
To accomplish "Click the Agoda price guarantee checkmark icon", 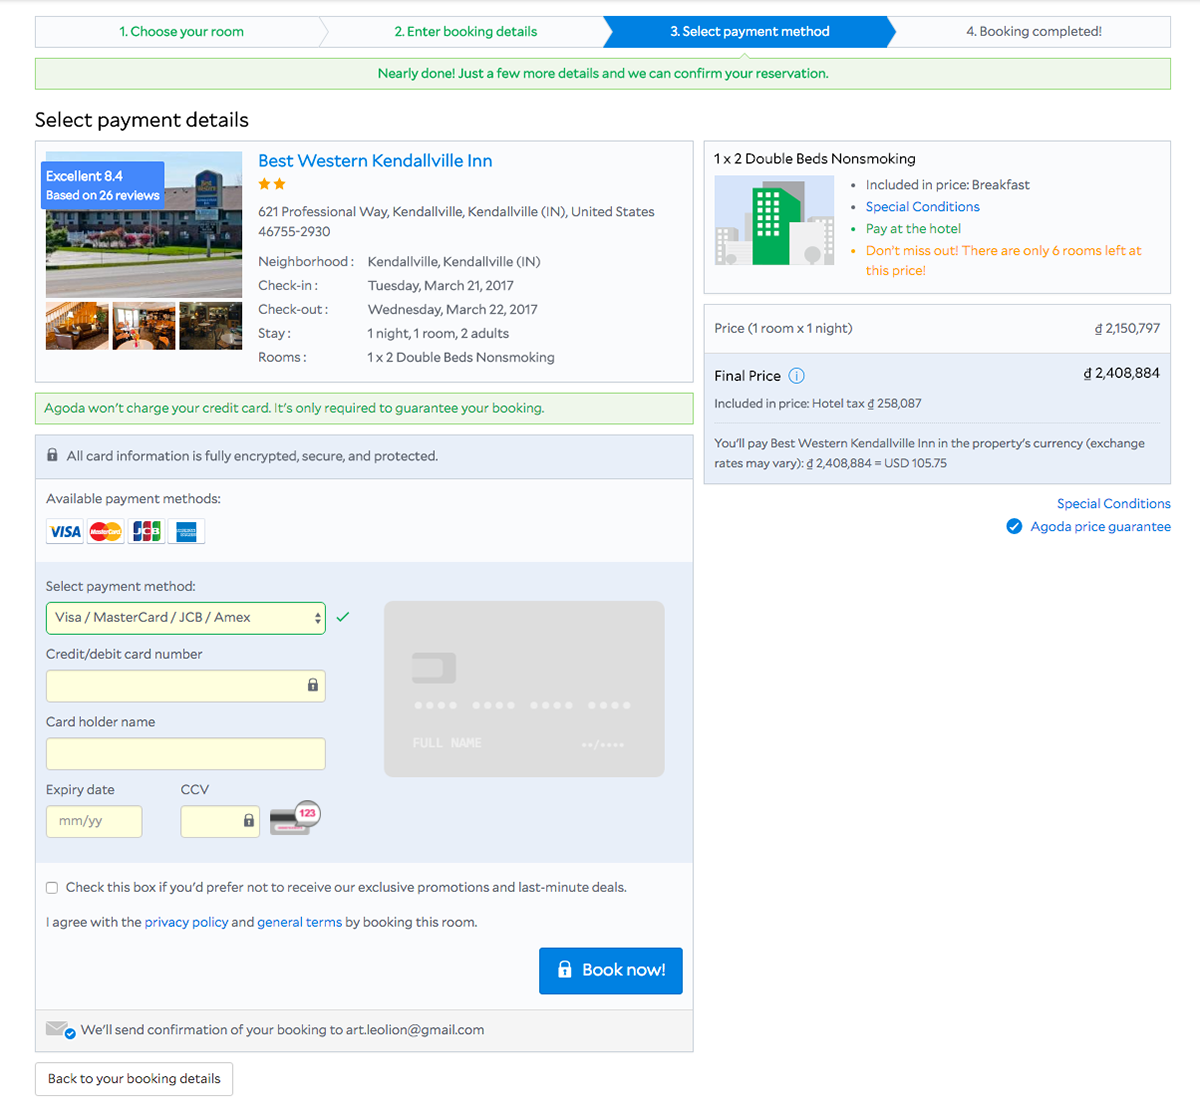I will [x=1014, y=527].
